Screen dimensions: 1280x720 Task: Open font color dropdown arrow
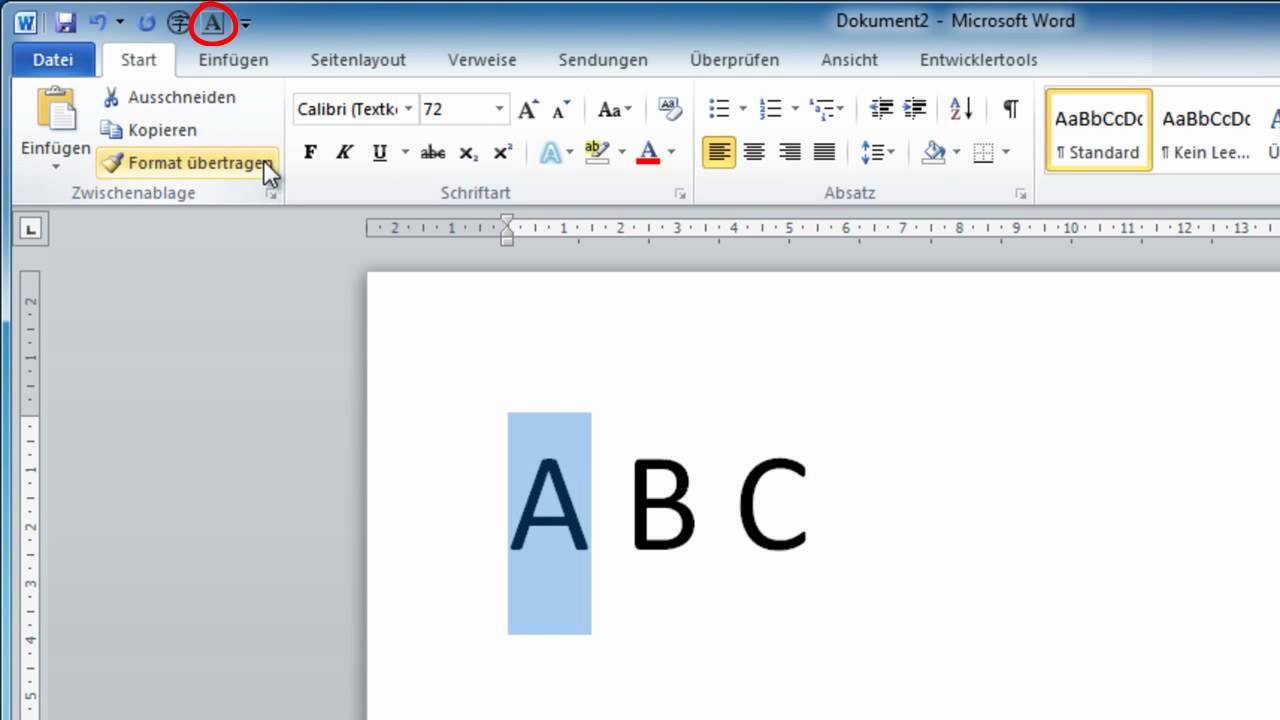(x=671, y=152)
